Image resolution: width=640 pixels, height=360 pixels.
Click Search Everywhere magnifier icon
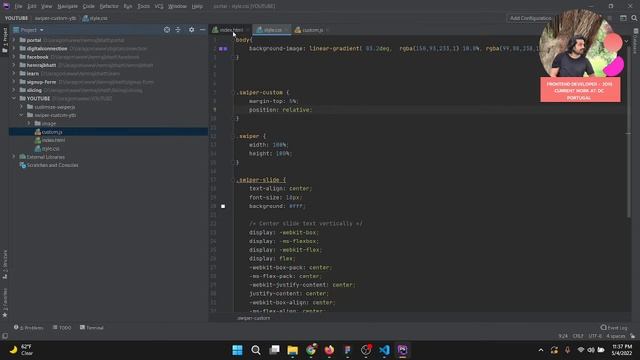tap(634, 18)
